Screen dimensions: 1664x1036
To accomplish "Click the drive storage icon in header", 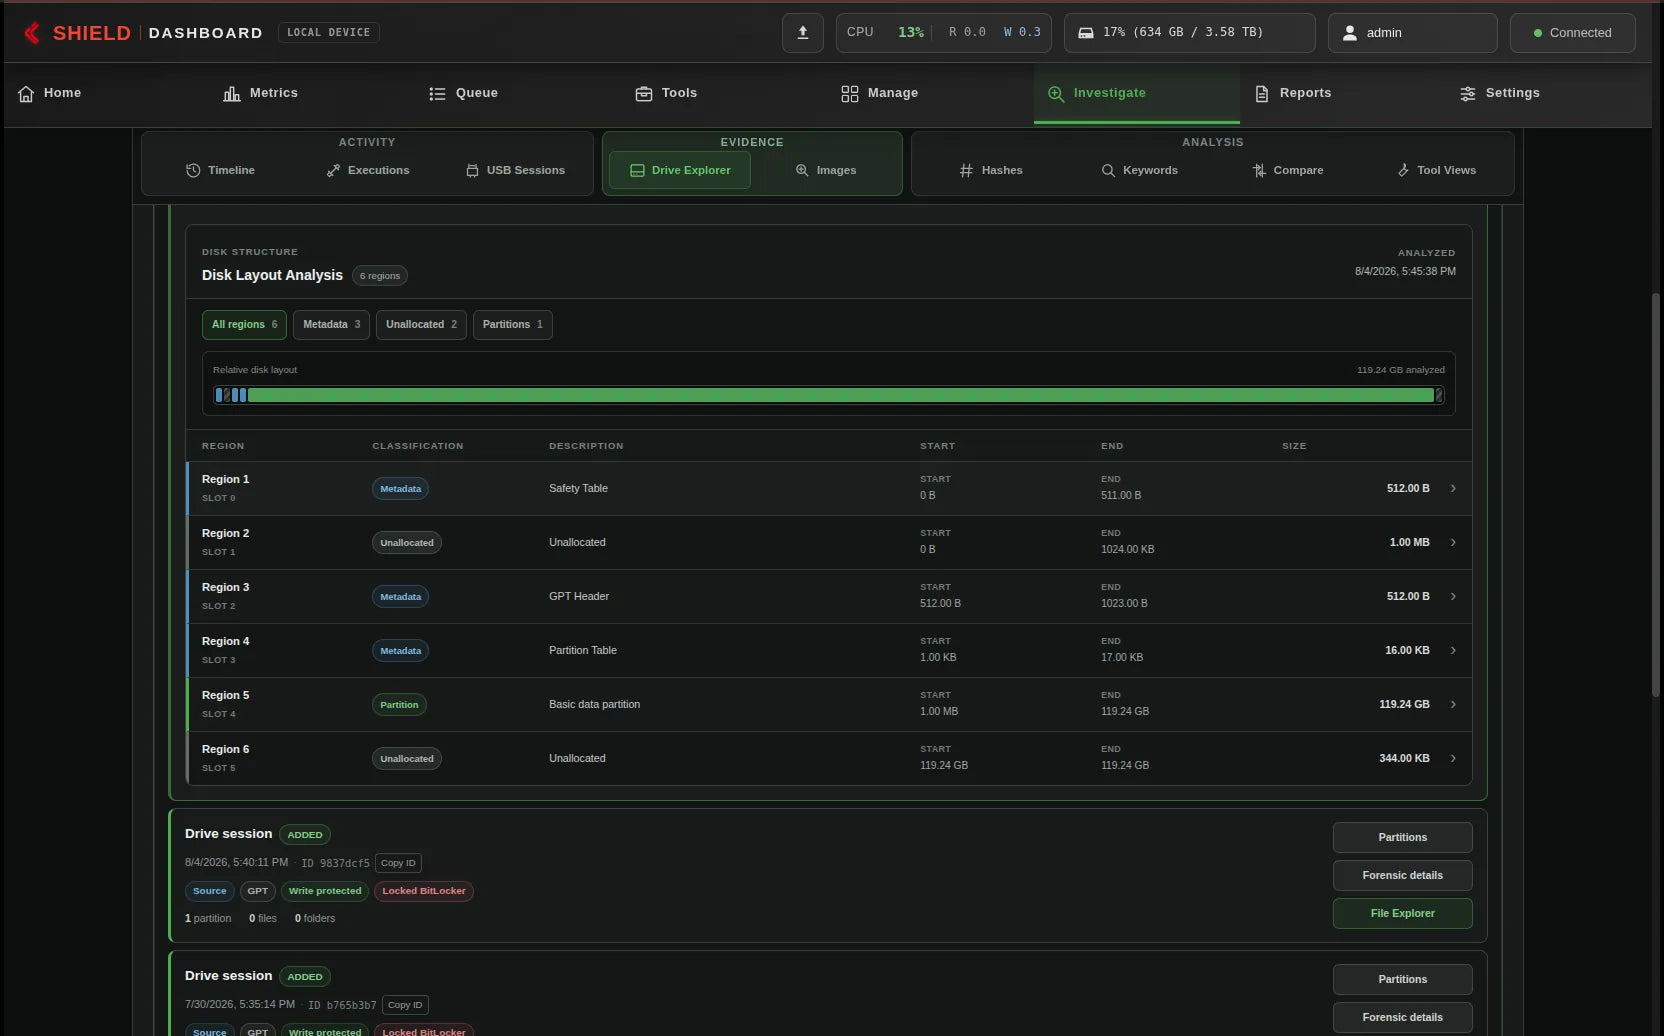I will pos(1085,33).
